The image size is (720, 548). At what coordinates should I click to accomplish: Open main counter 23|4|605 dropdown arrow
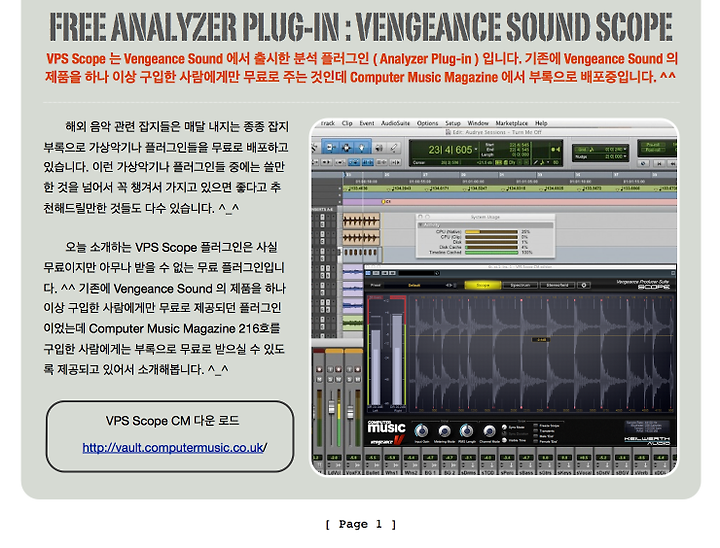476,150
